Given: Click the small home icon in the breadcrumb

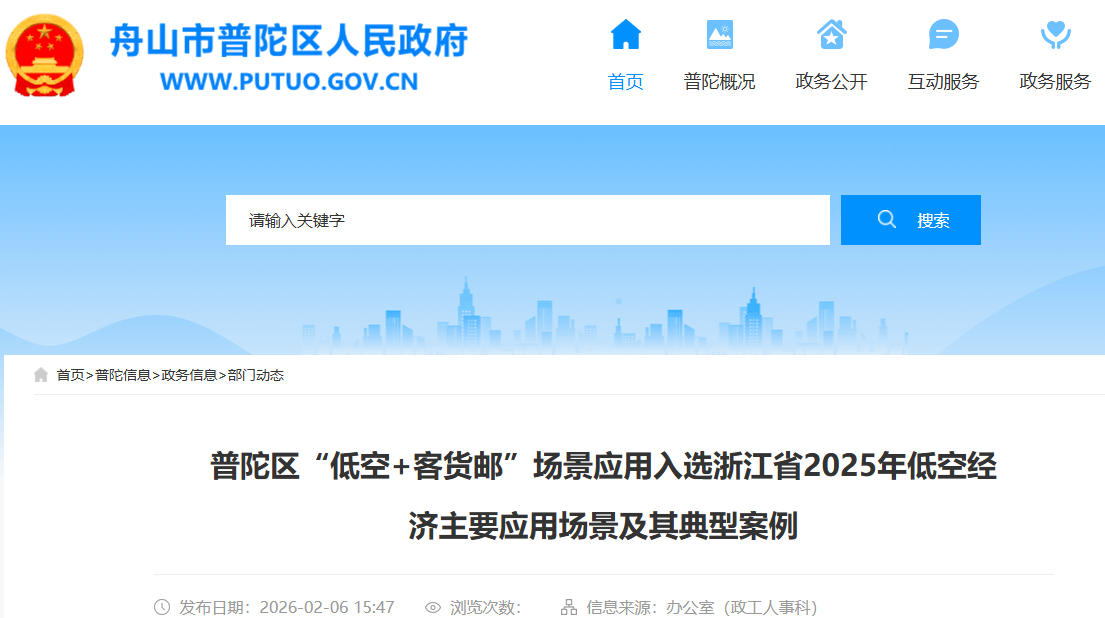Looking at the screenshot, I should (x=41, y=374).
